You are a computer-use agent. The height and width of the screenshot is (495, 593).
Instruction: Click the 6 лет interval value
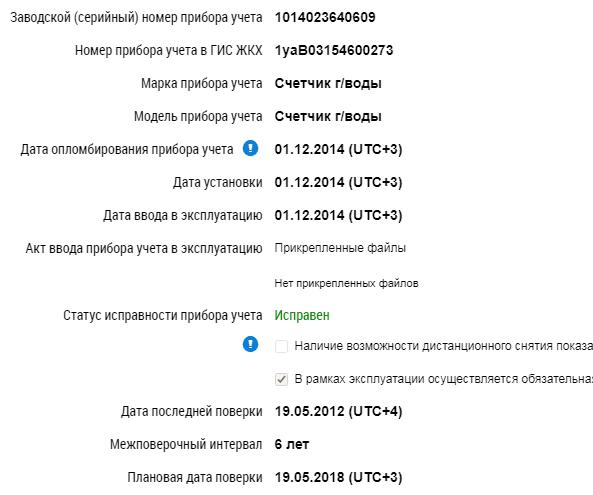(292, 444)
